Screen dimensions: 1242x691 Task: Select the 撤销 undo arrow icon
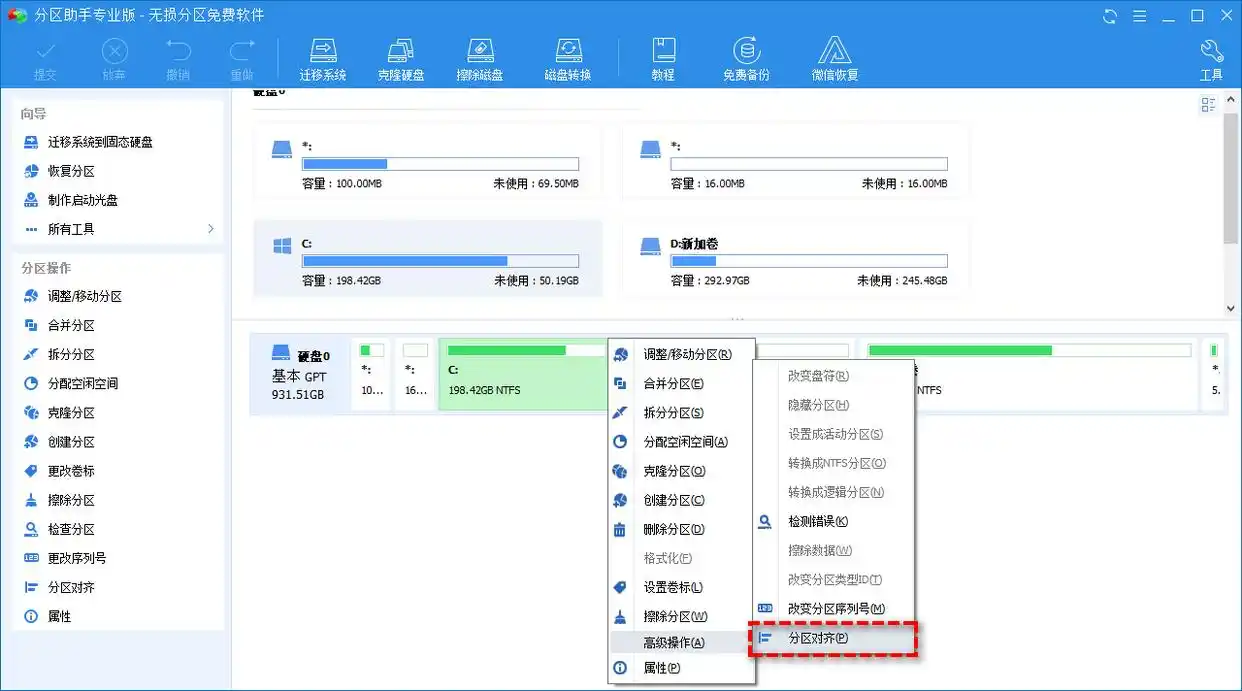178,57
